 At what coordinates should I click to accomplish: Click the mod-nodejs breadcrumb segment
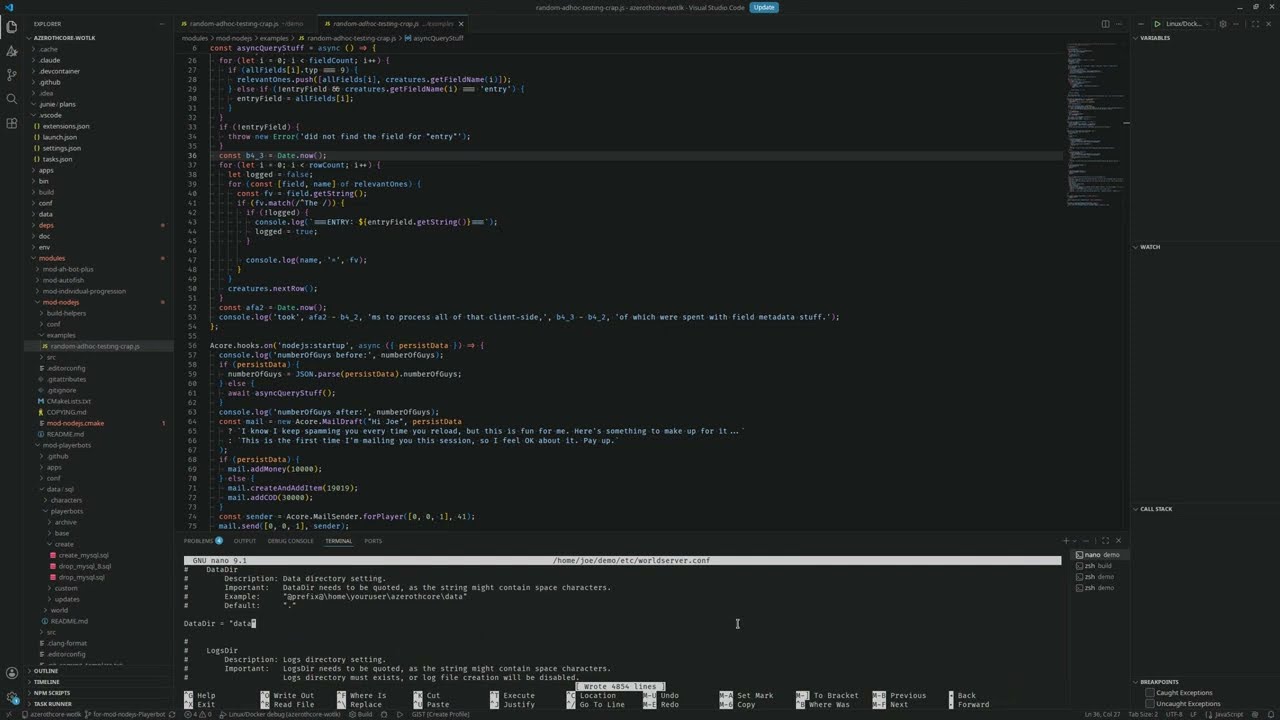tap(234, 38)
